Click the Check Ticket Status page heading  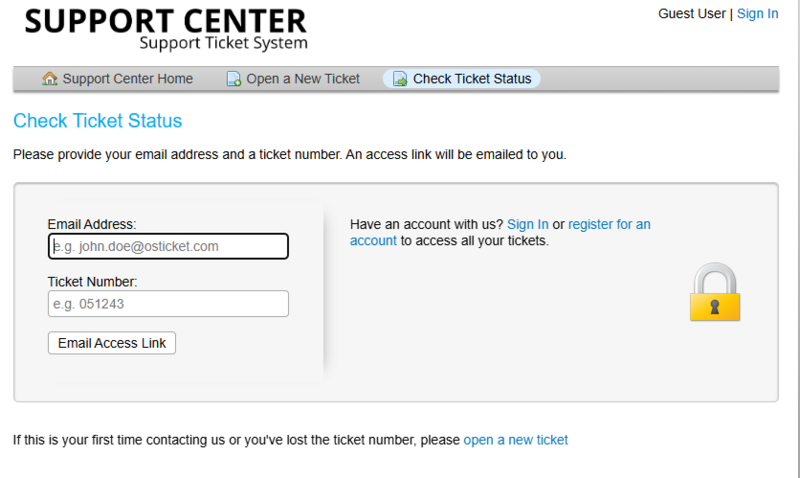click(97, 121)
